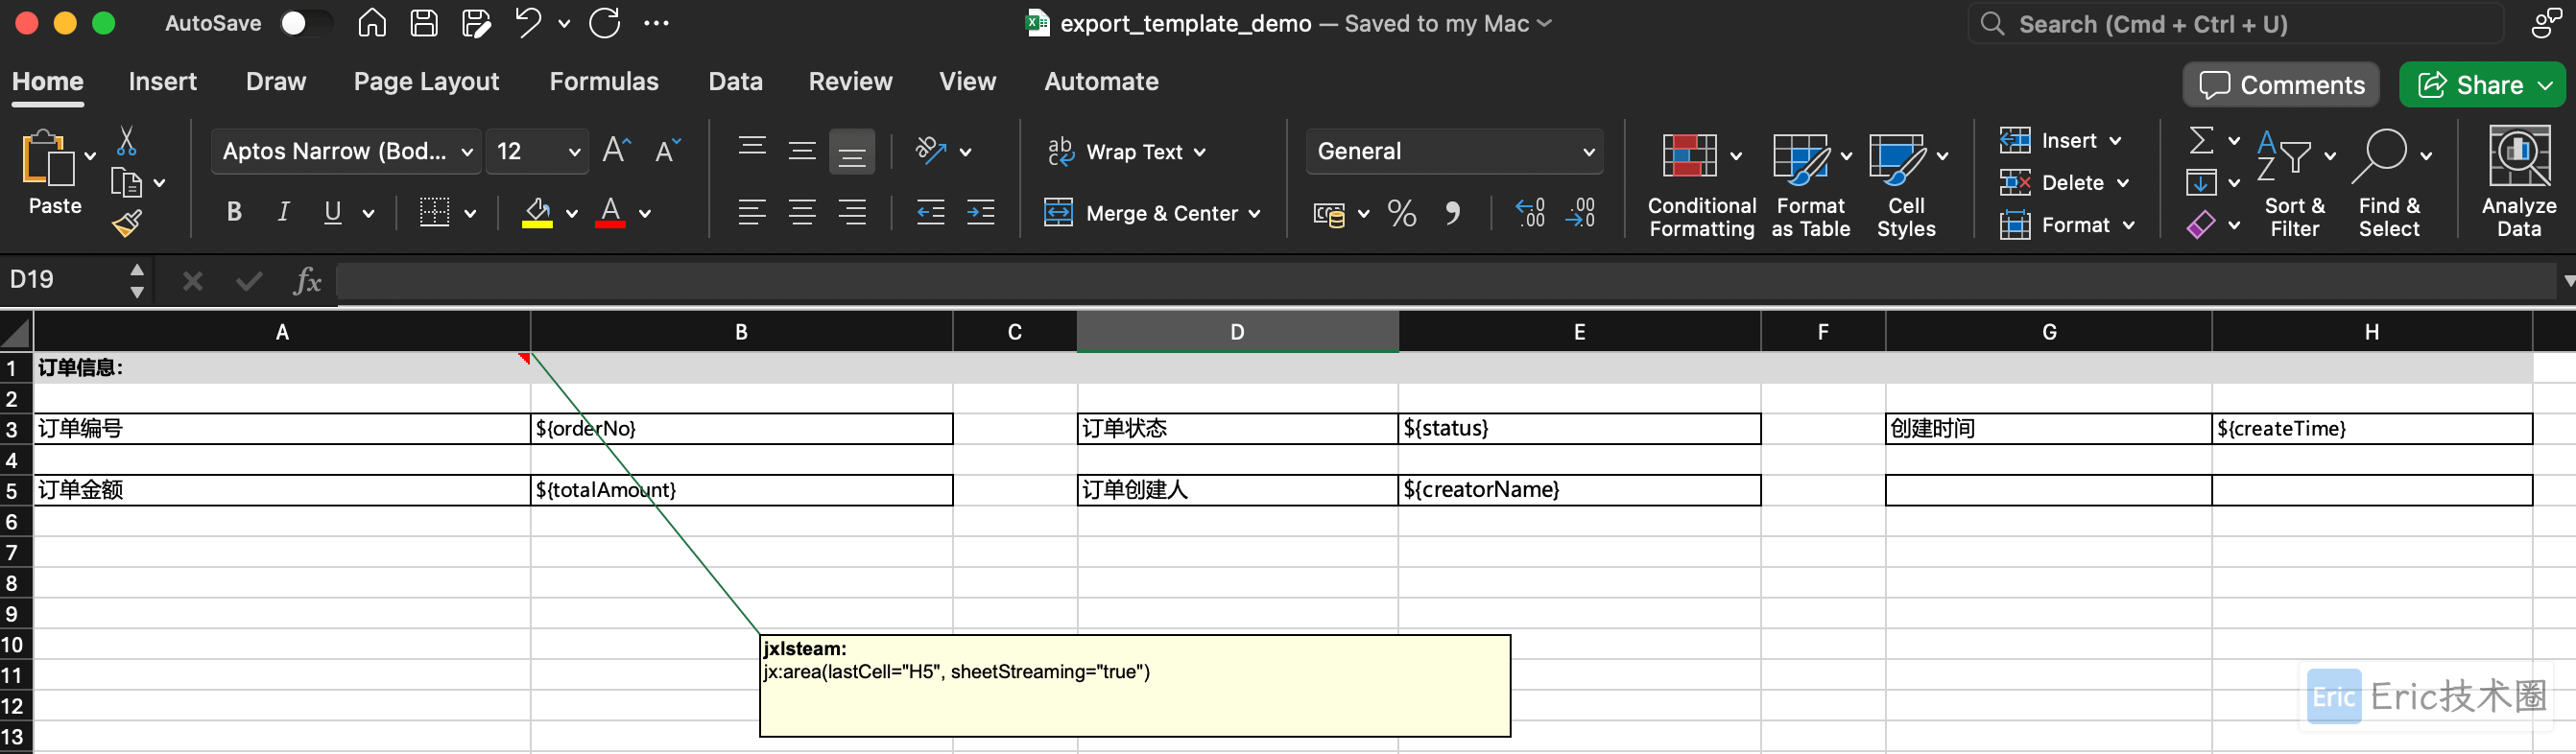Image resolution: width=2576 pixels, height=754 pixels.
Task: Apply red font color
Action: [x=610, y=212]
